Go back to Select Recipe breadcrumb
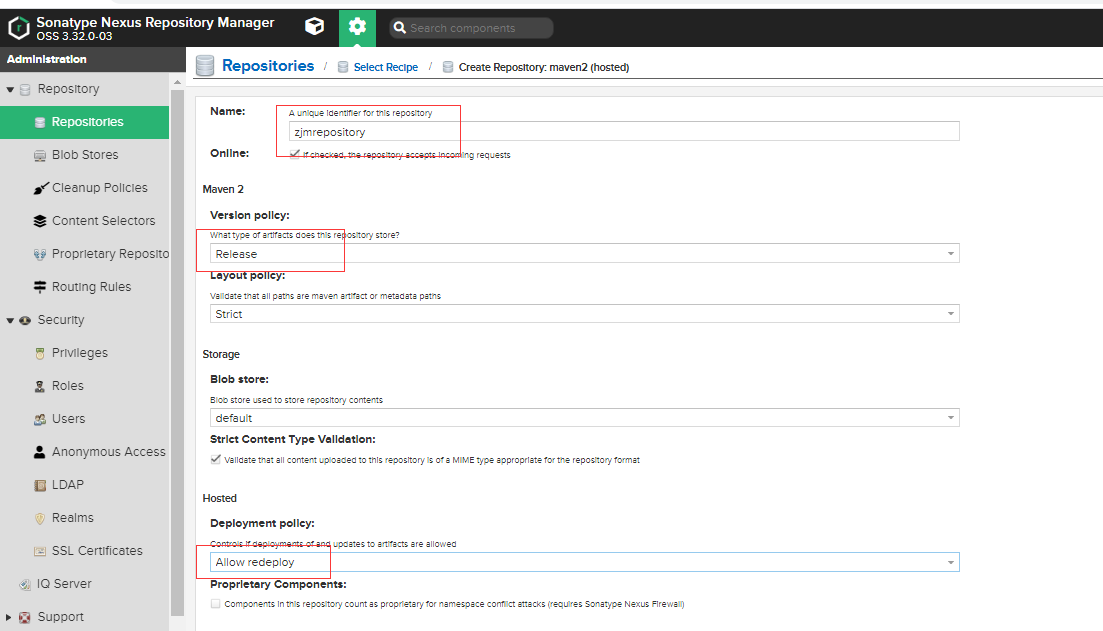Image resolution: width=1103 pixels, height=631 pixels. pos(385,67)
